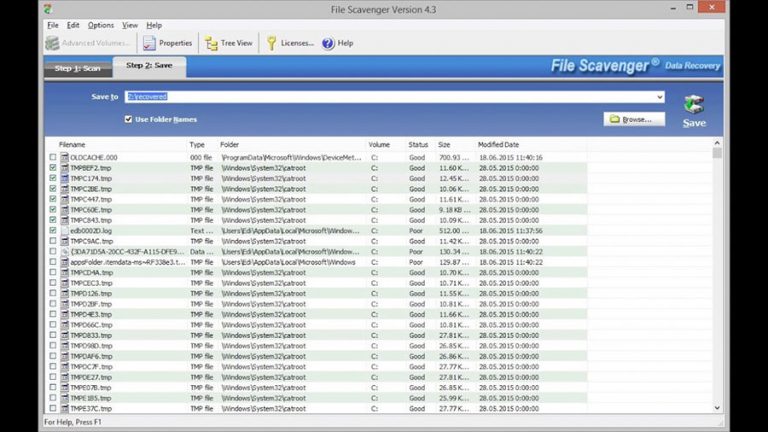This screenshot has height=432, width=768.
Task: Open the Edit menu
Action: (73, 25)
